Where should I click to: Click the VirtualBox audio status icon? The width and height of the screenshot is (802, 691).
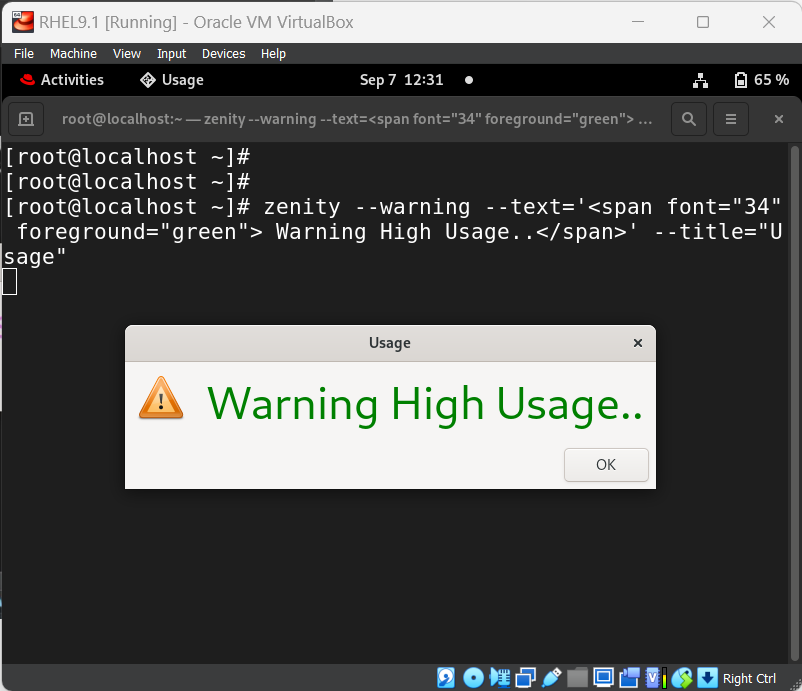498,677
